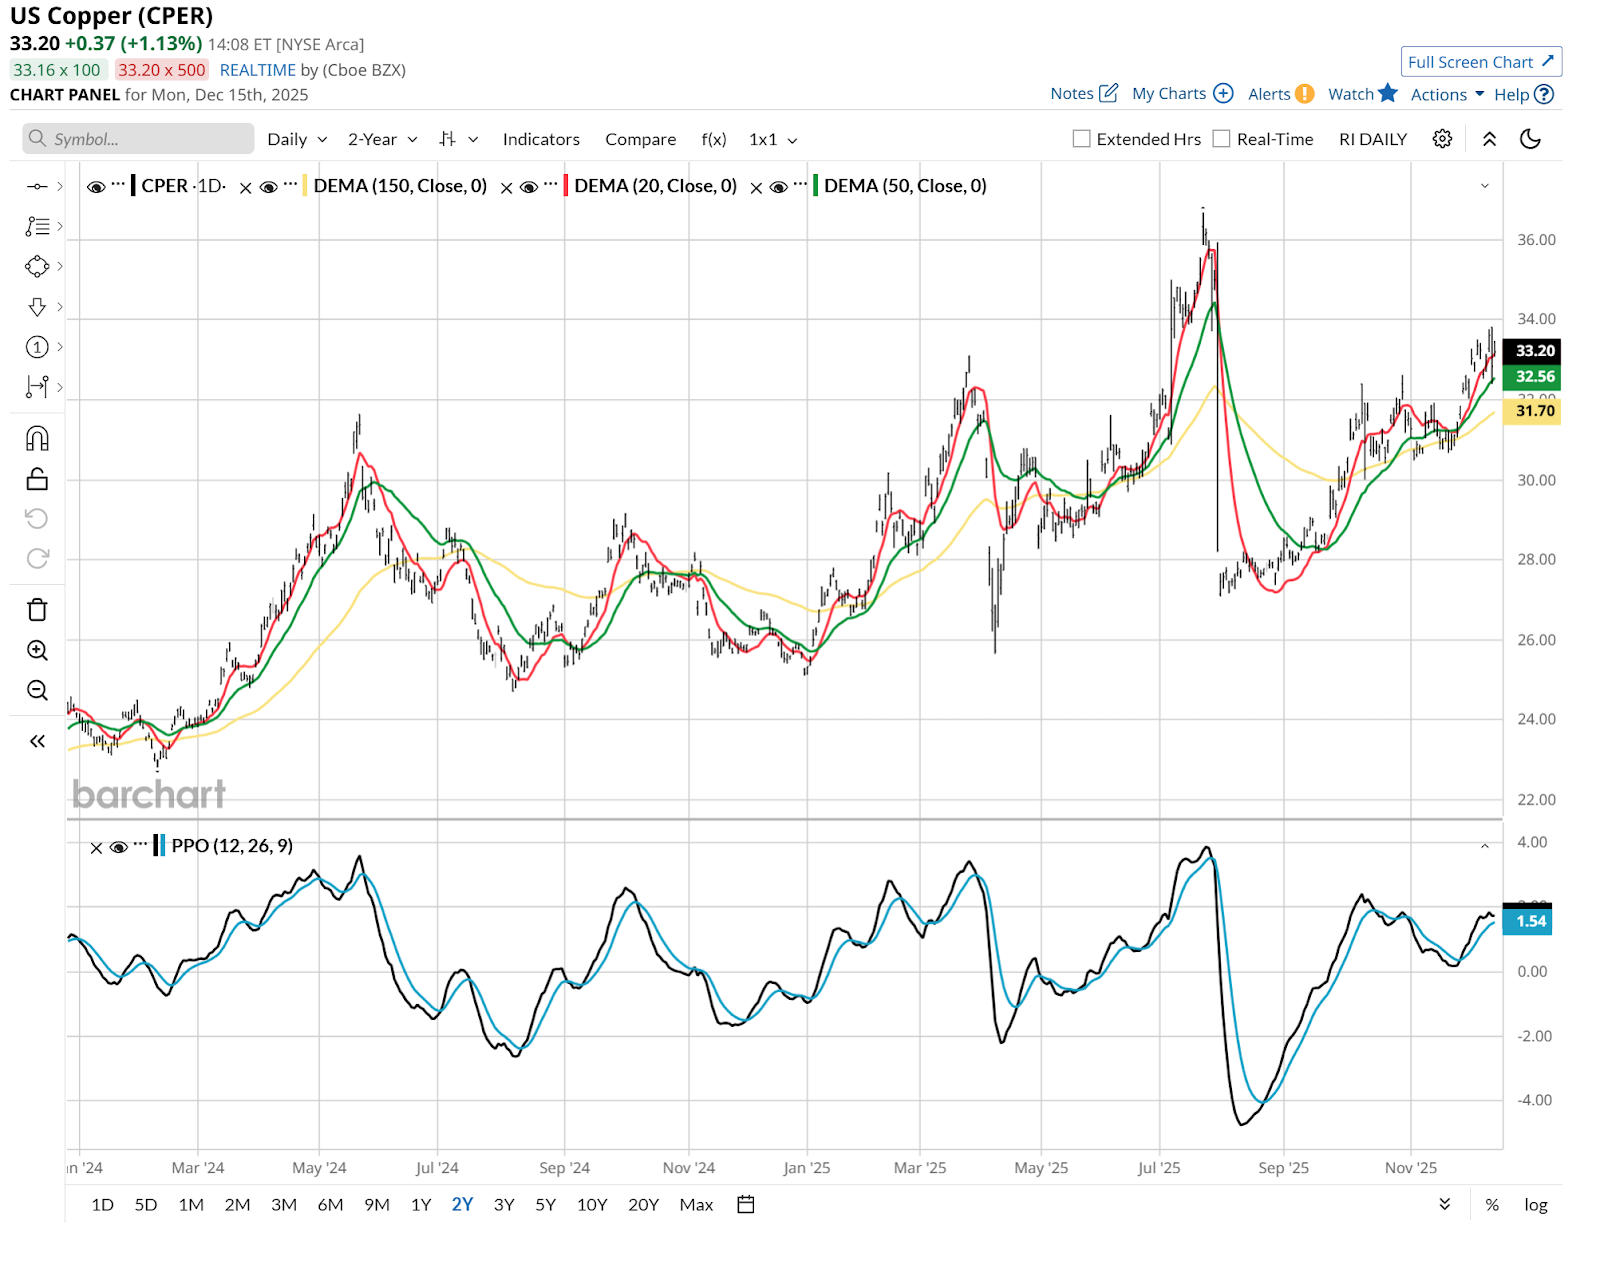Enable the Extended Hrs checkbox
Image resolution: width=1600 pixels, height=1265 pixels.
[1081, 139]
